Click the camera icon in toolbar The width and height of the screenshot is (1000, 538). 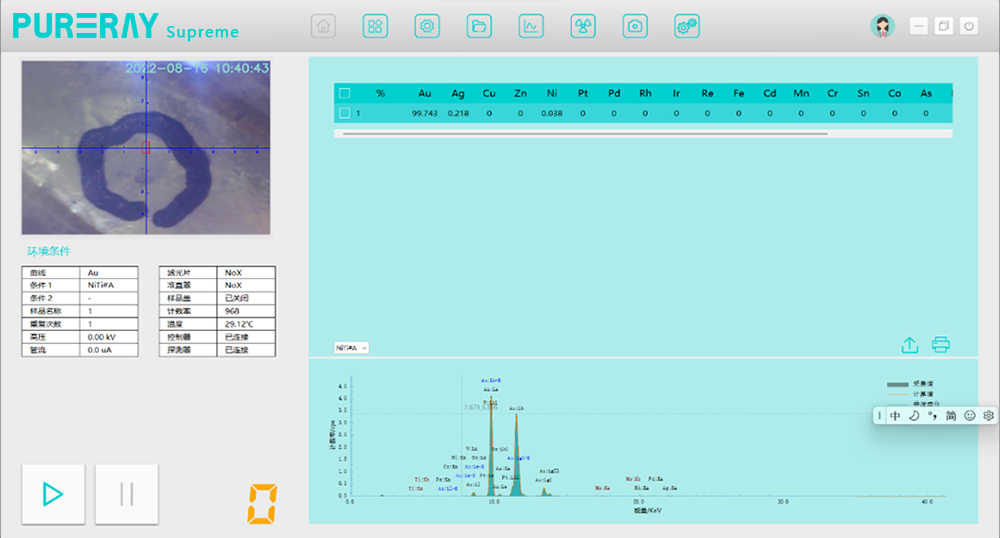[635, 27]
